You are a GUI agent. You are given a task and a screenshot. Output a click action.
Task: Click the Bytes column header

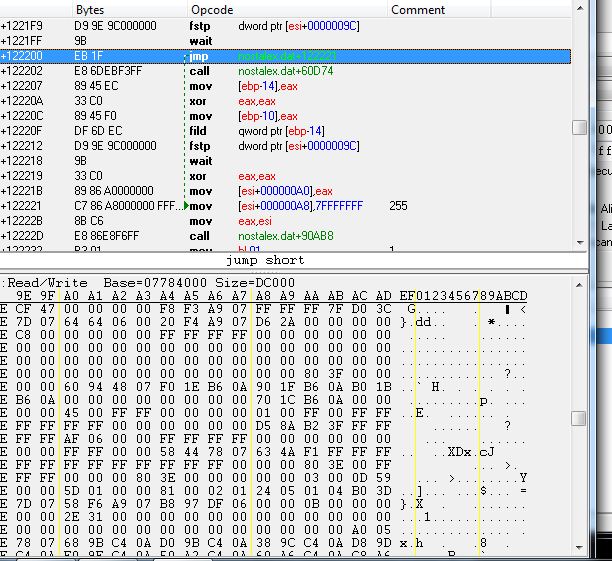[x=90, y=9]
